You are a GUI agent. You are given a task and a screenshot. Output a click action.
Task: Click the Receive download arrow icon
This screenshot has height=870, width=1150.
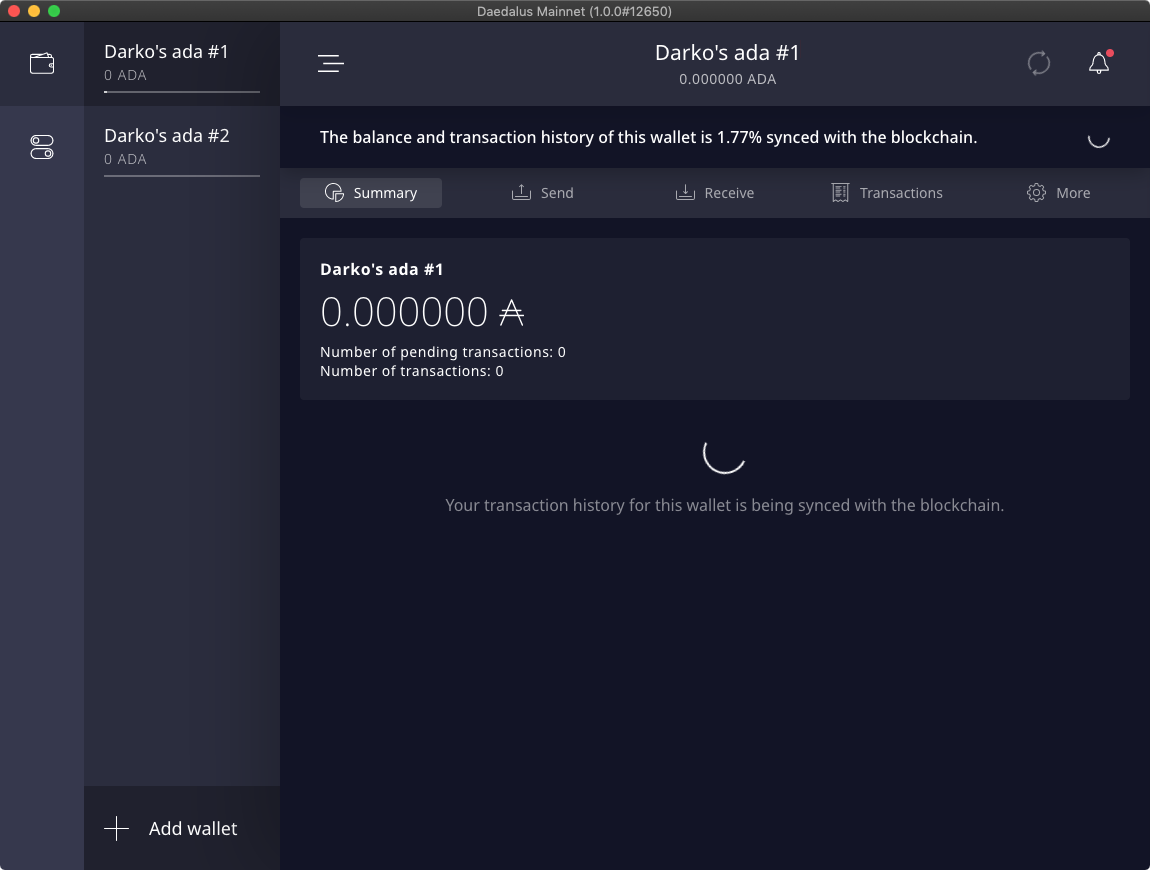pyautogui.click(x=685, y=193)
